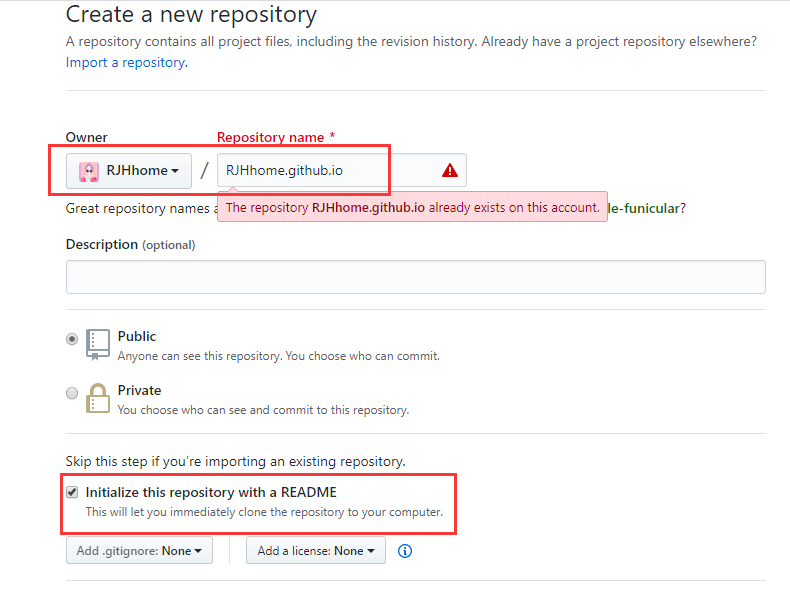
Task: Select the Public radio button
Action: click(x=72, y=339)
